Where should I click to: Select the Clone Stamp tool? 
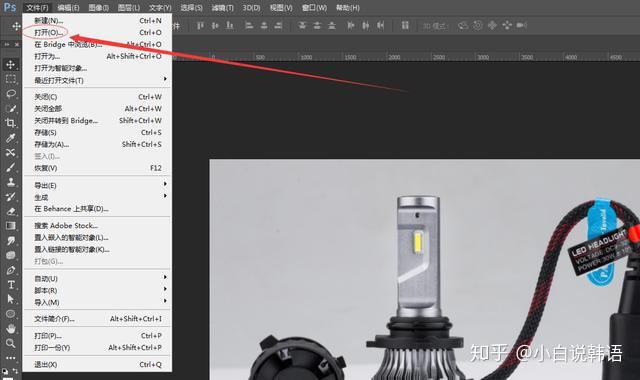click(11, 182)
